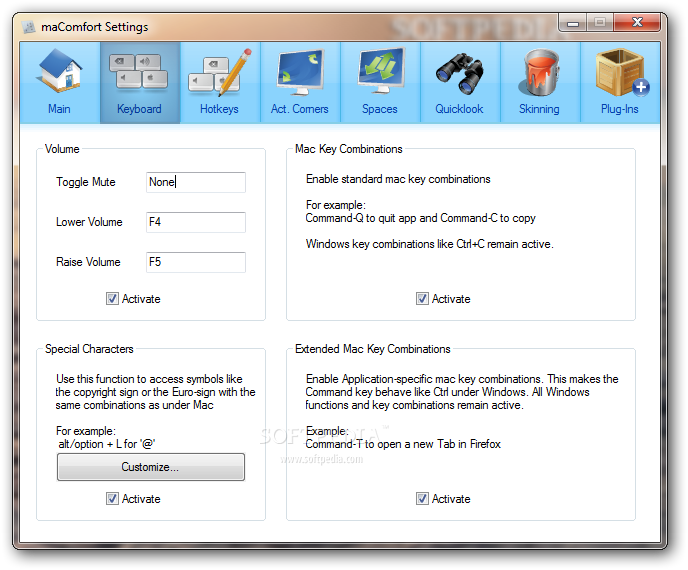Toggle Mac Key Combinations Activate checkbox

[422, 299]
